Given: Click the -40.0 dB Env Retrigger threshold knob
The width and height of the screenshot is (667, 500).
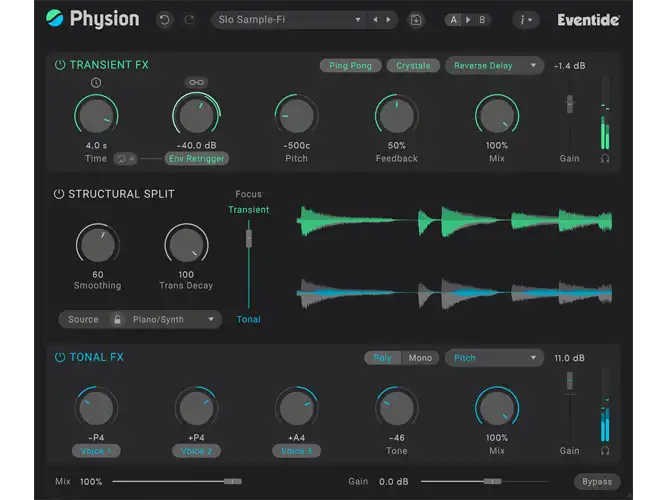Looking at the screenshot, I should point(196,116).
